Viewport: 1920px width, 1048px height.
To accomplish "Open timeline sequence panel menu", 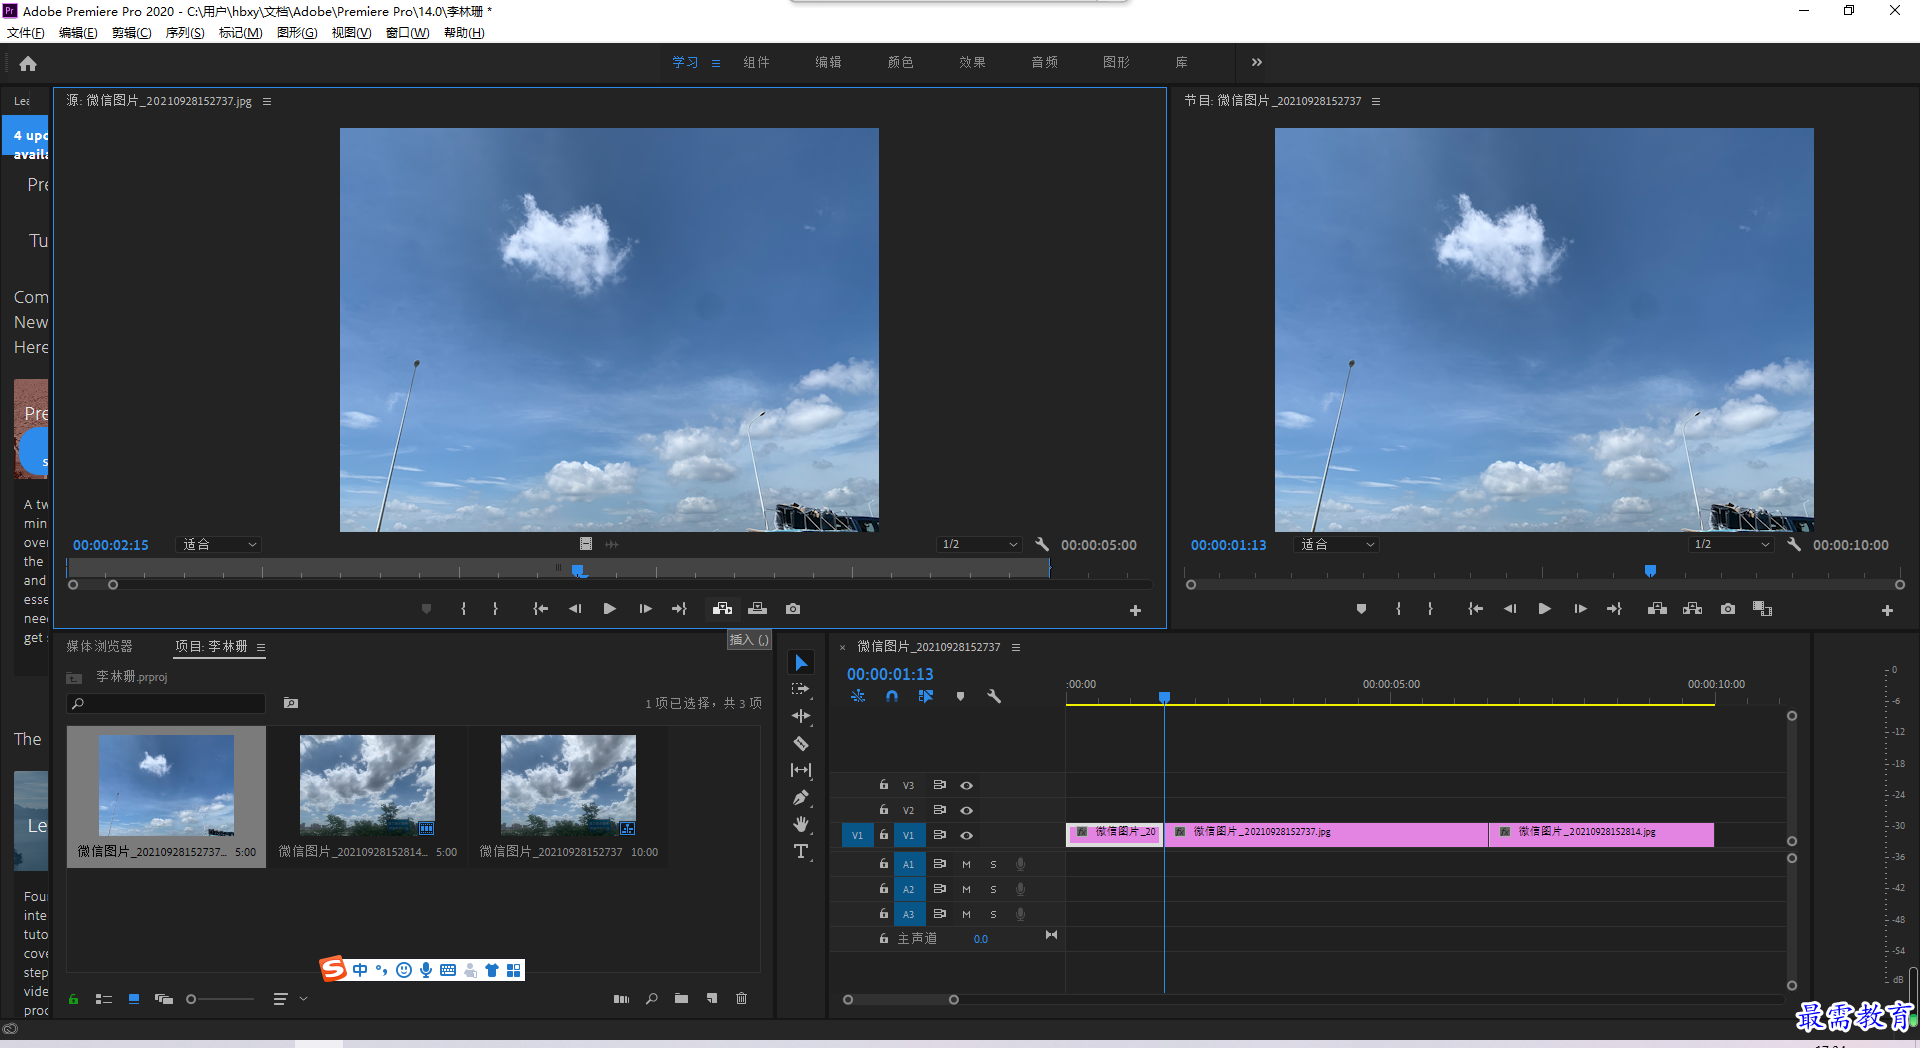I will pos(1016,647).
